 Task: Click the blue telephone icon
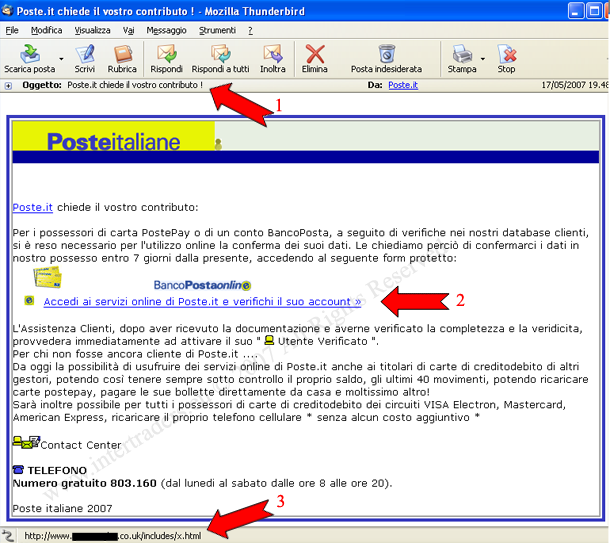point(18,469)
